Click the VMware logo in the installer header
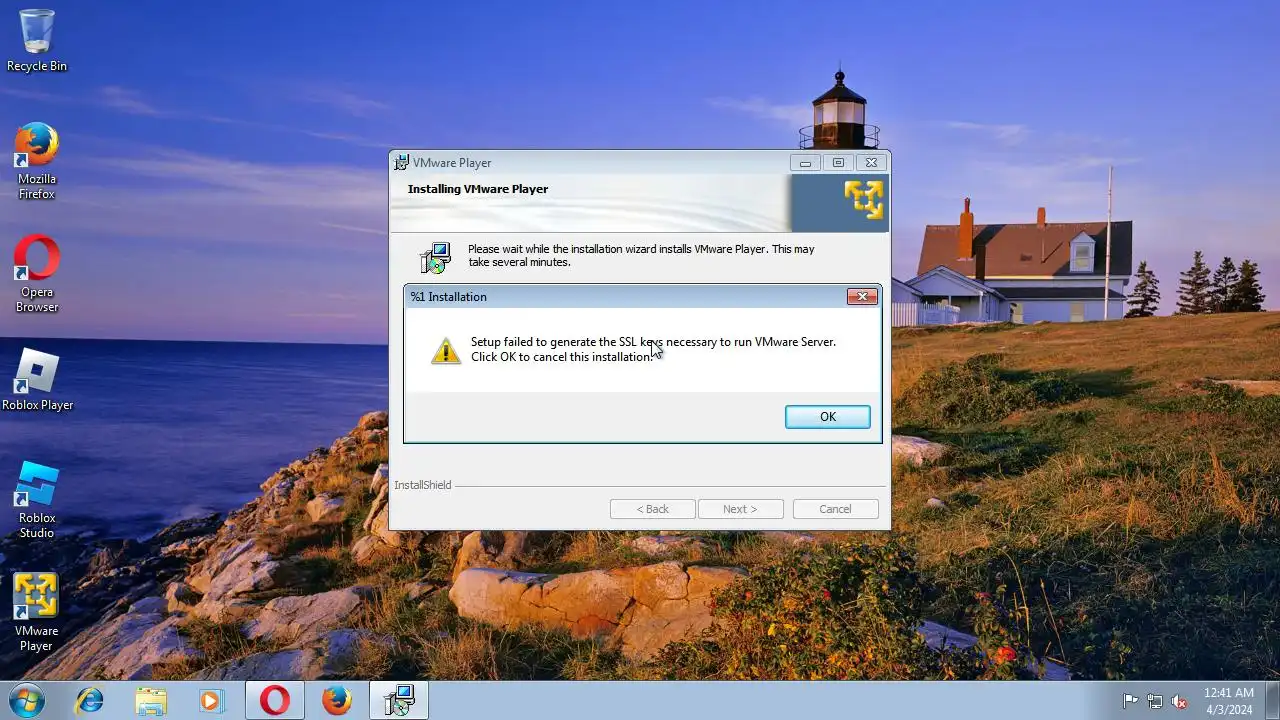The height and width of the screenshot is (720, 1280). pos(863,199)
